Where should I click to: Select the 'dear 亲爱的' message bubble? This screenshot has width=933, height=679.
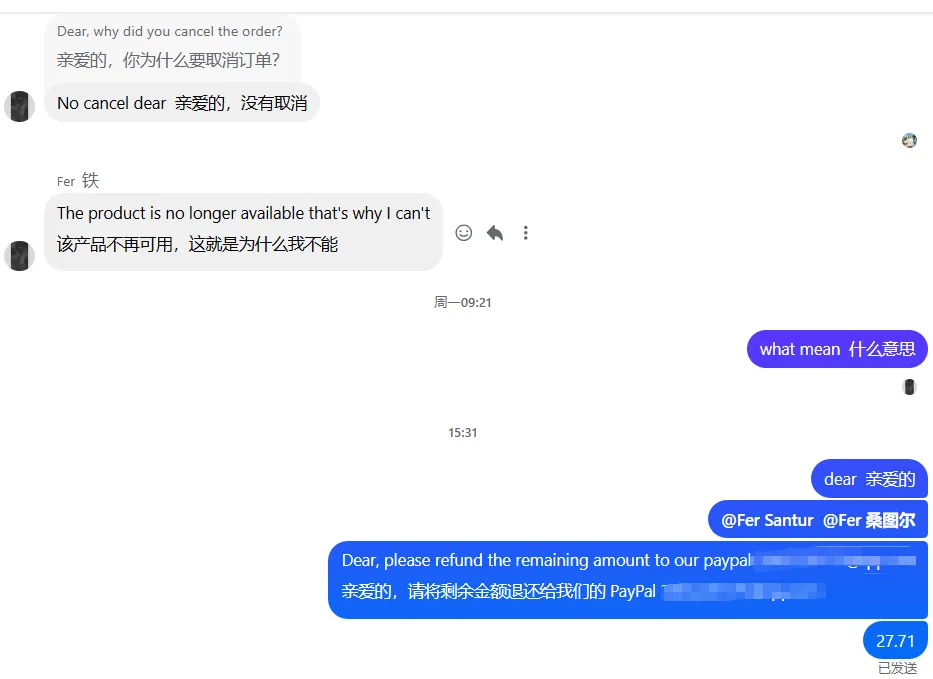869,479
